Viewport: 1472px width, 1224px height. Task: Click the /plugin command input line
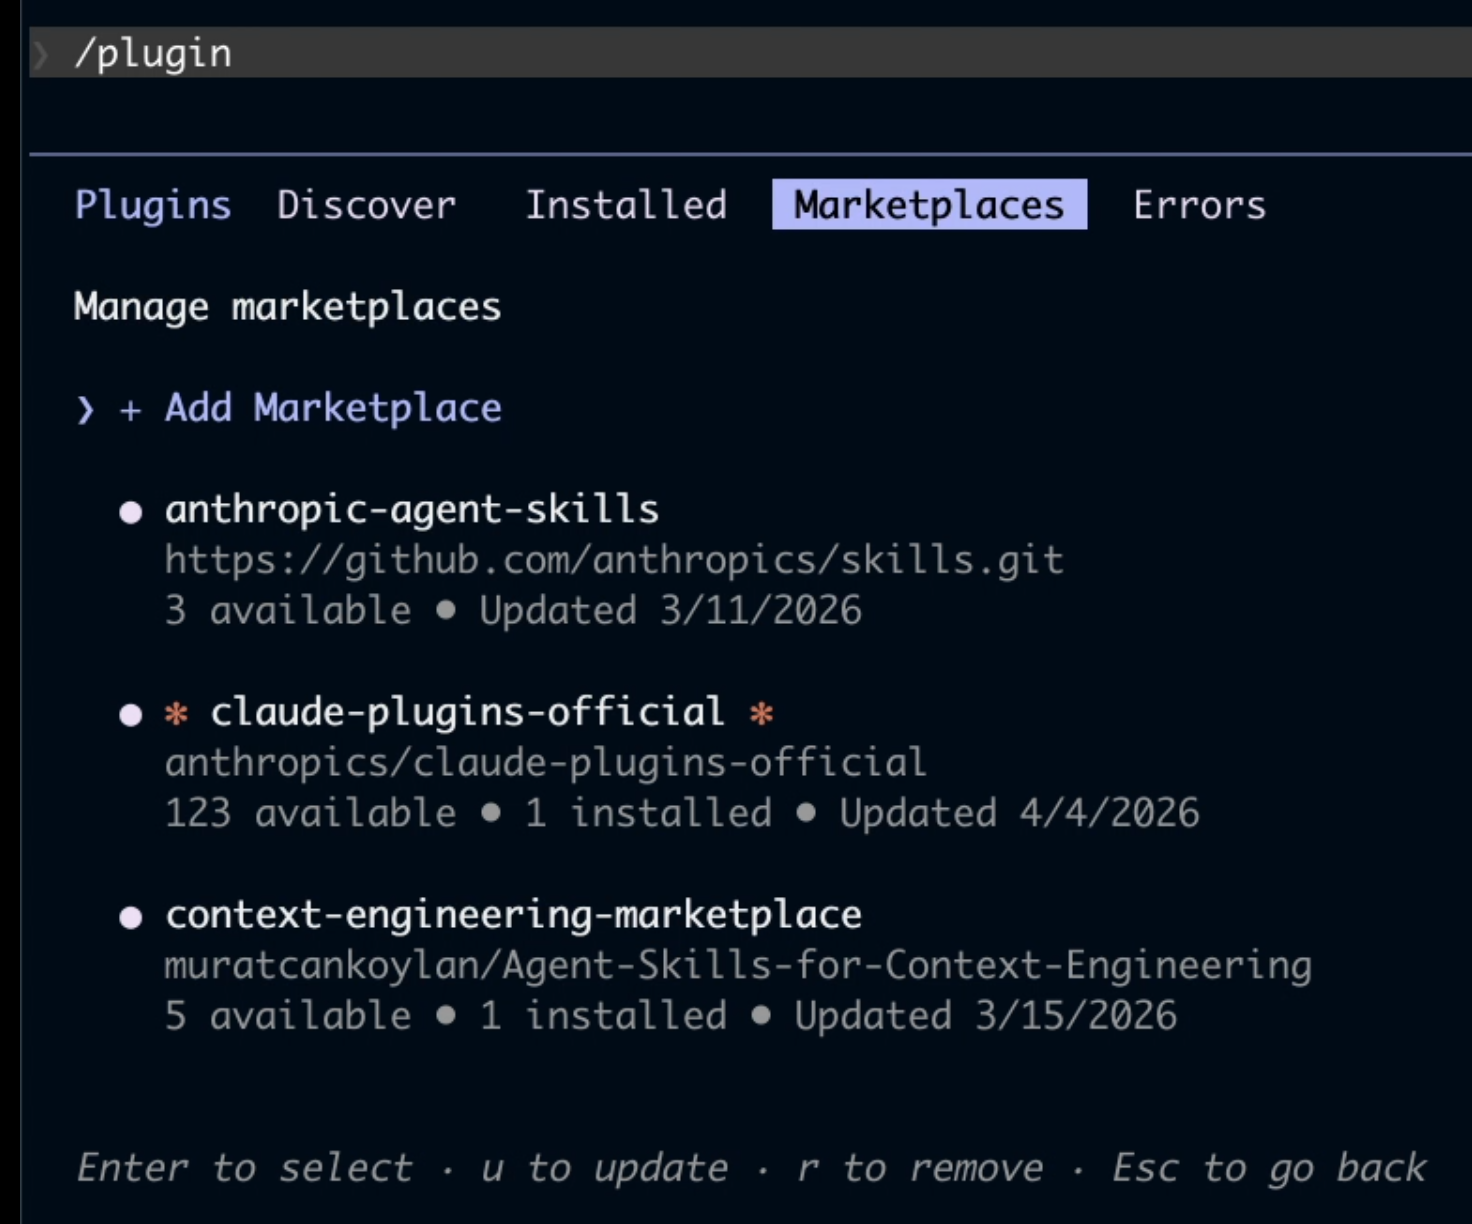[750, 53]
